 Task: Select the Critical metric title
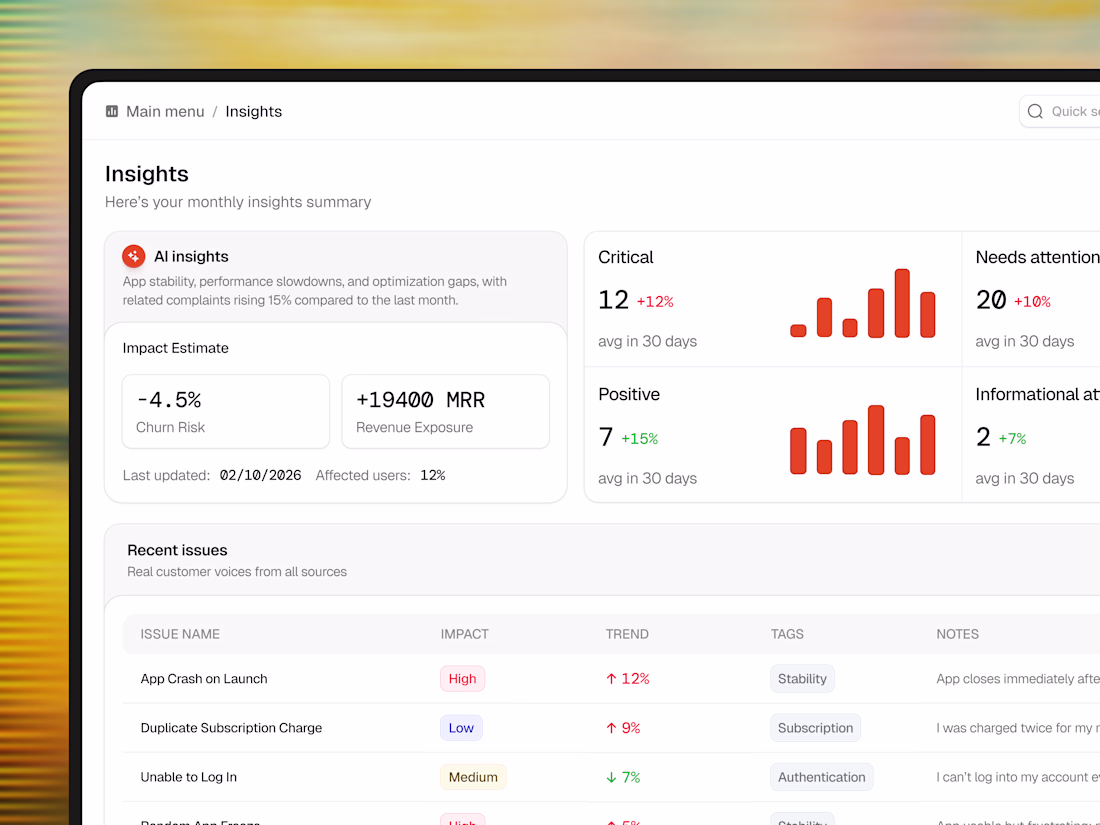pyautogui.click(x=626, y=257)
